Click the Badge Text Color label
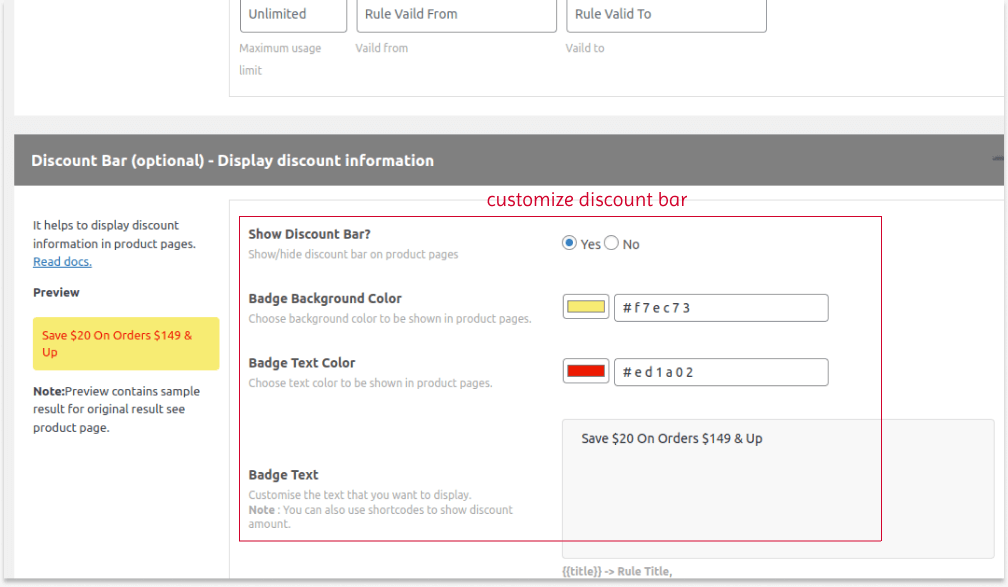 [x=302, y=363]
